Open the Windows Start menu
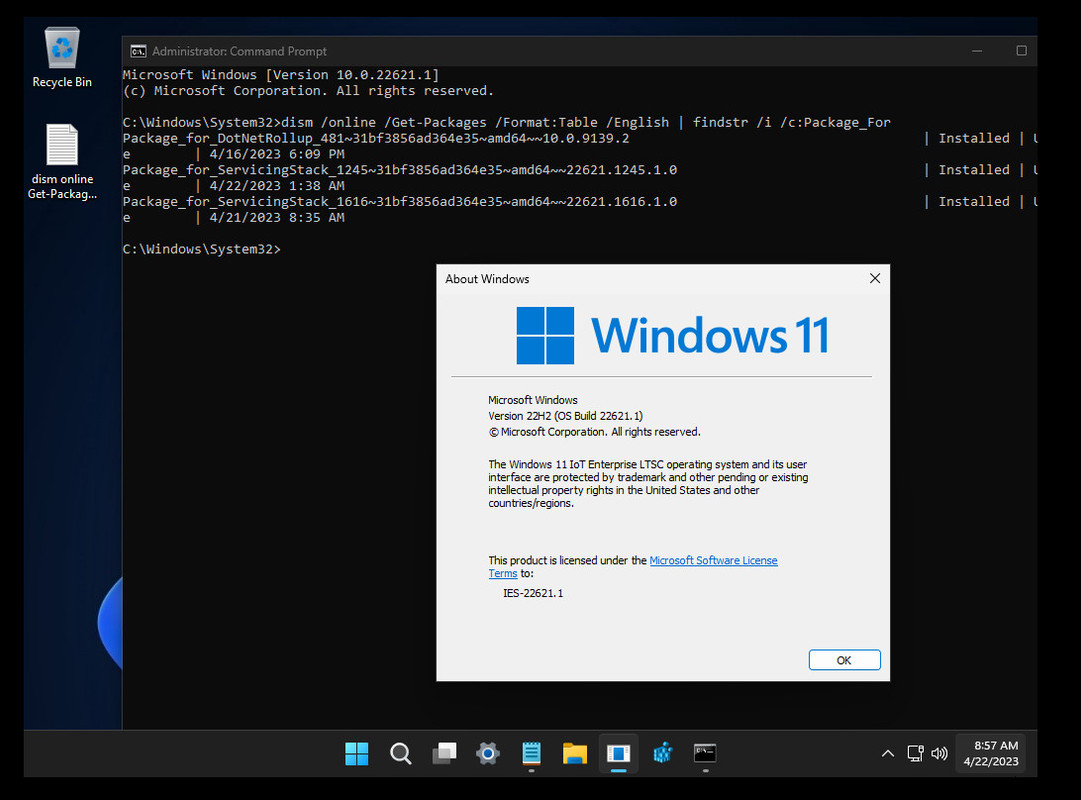 tap(356, 753)
